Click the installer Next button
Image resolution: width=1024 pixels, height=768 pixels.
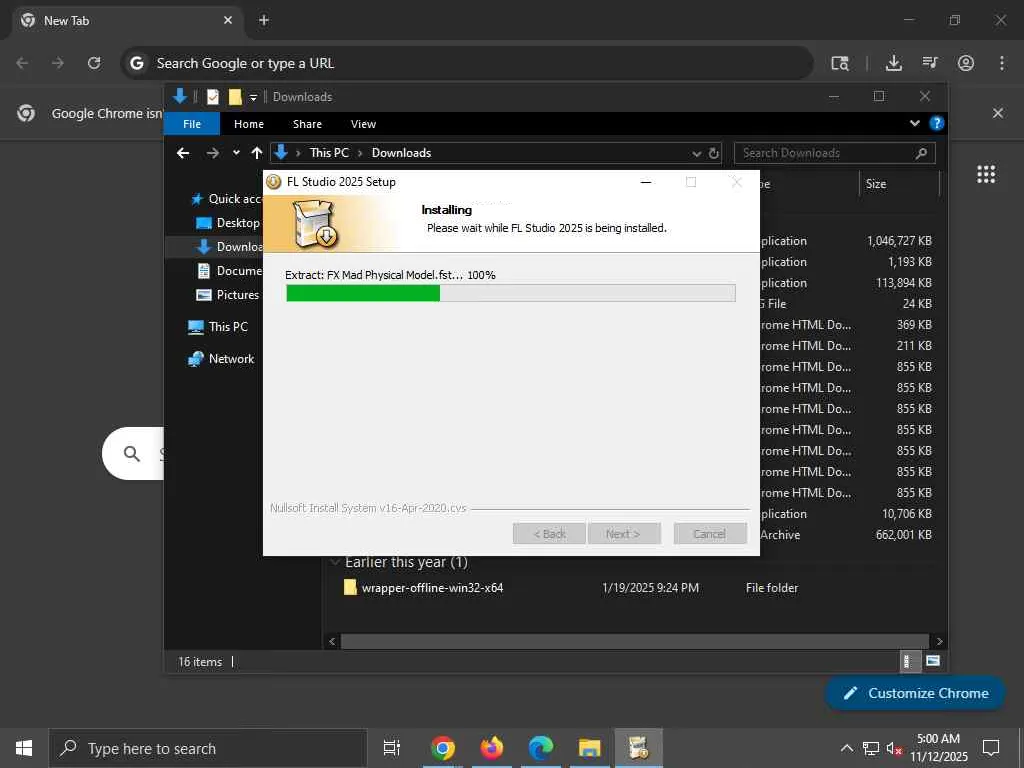click(624, 534)
